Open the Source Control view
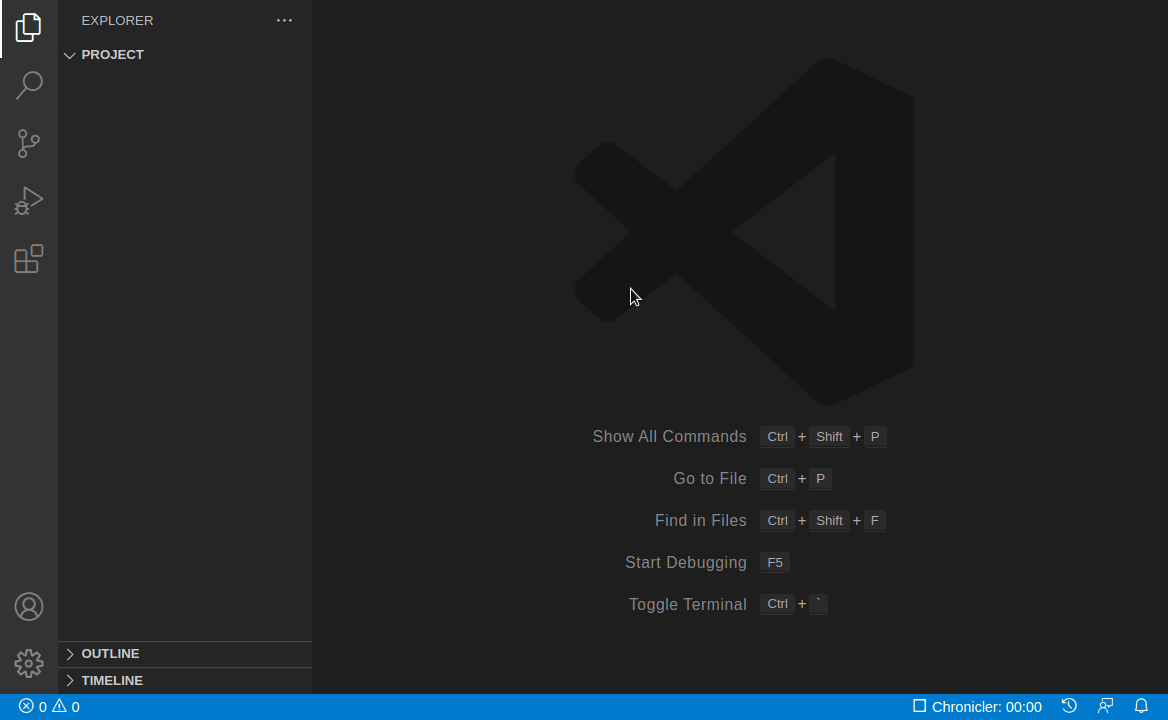Image resolution: width=1168 pixels, height=720 pixels. [28, 143]
